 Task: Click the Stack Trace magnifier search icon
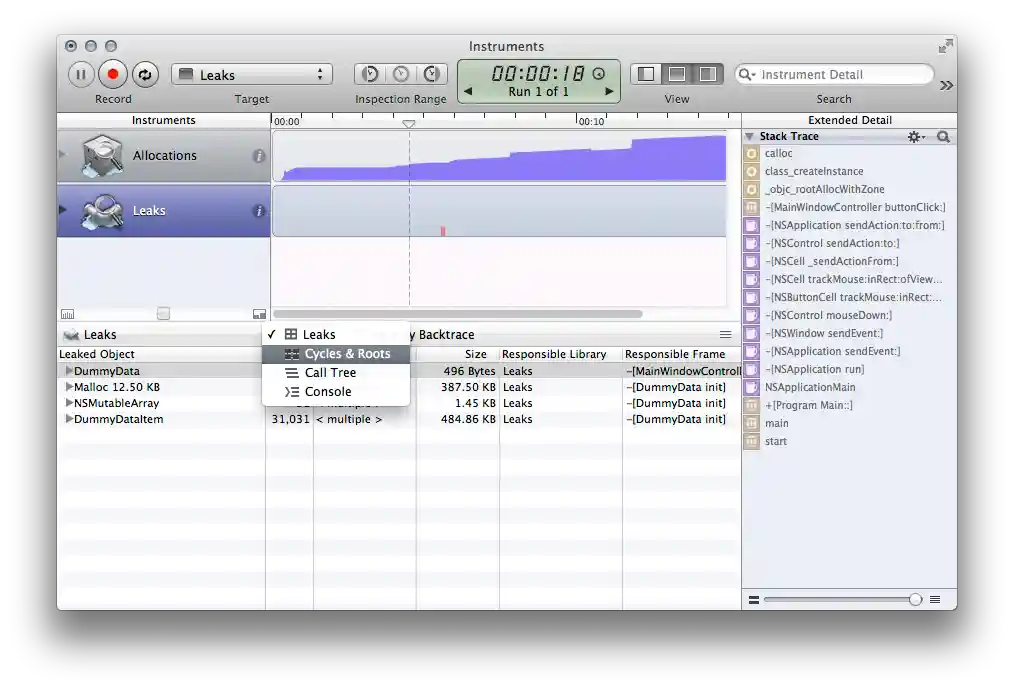943,137
